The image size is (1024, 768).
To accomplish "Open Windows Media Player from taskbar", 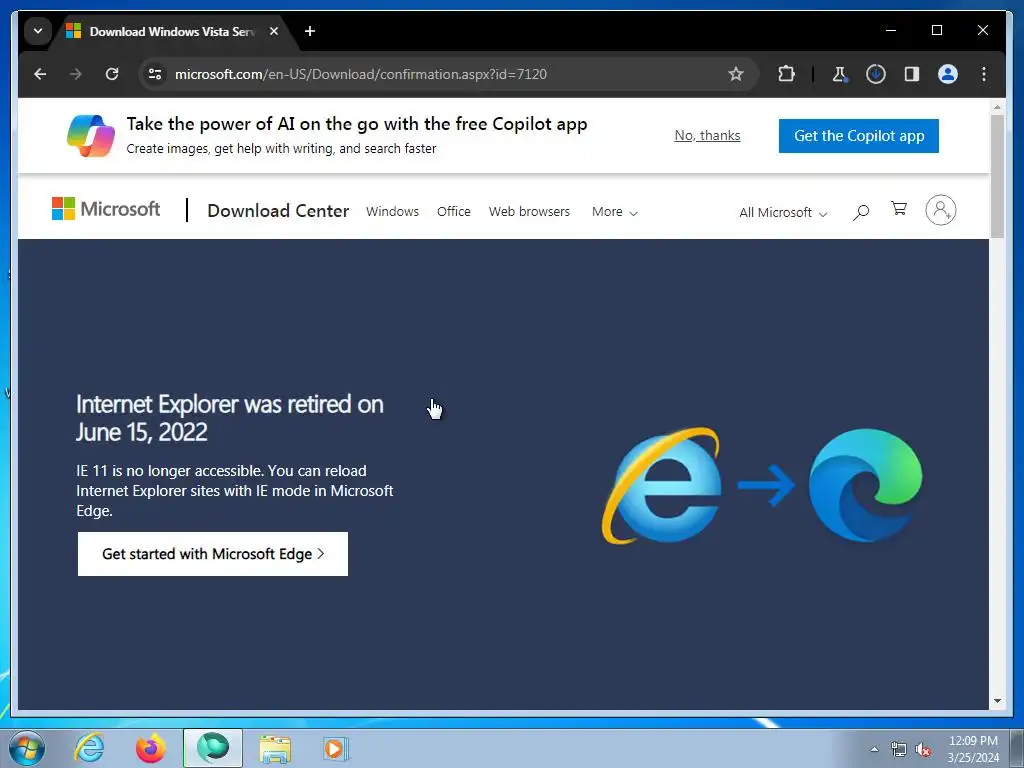I will click(x=336, y=748).
